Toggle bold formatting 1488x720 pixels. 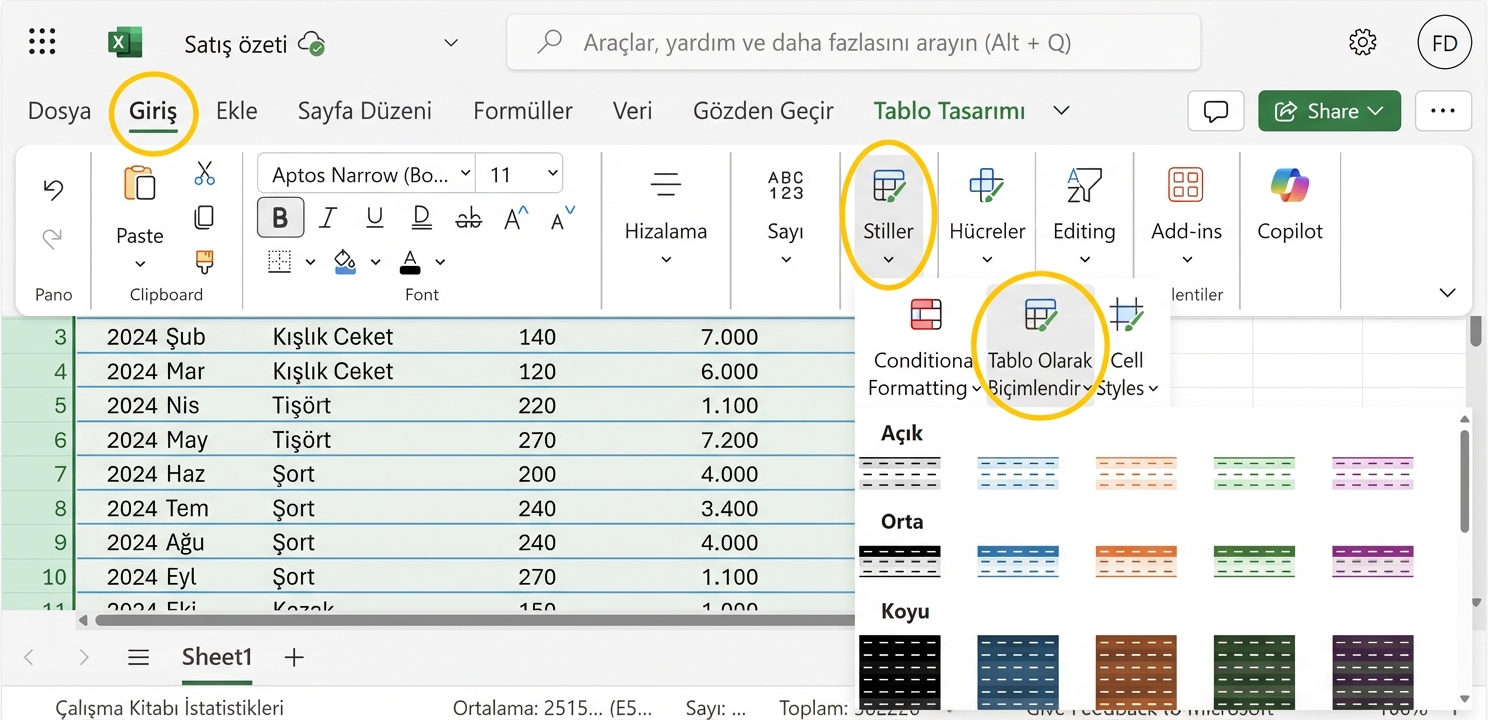point(280,217)
